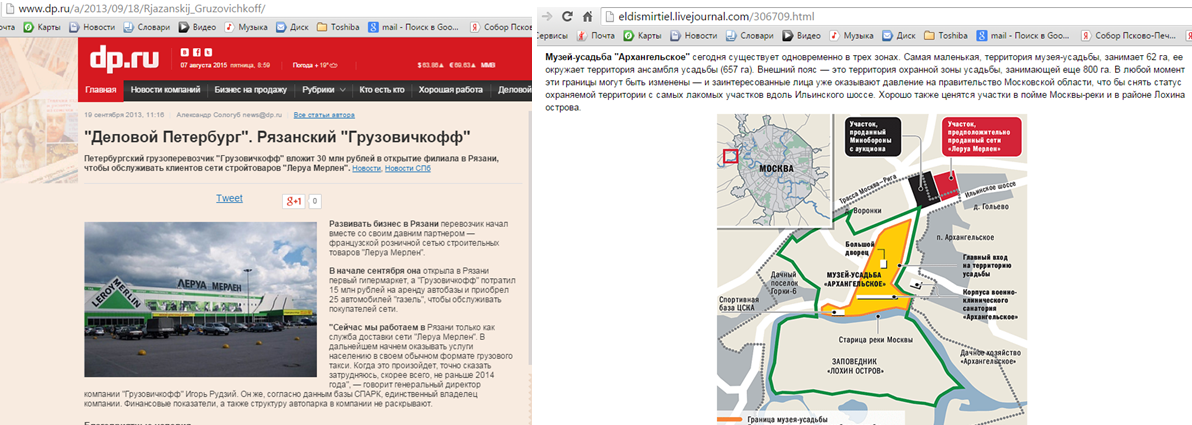1192x425 pixels.
Task: Open Toshiba folder in the LiveJournal window
Action: 945,36
